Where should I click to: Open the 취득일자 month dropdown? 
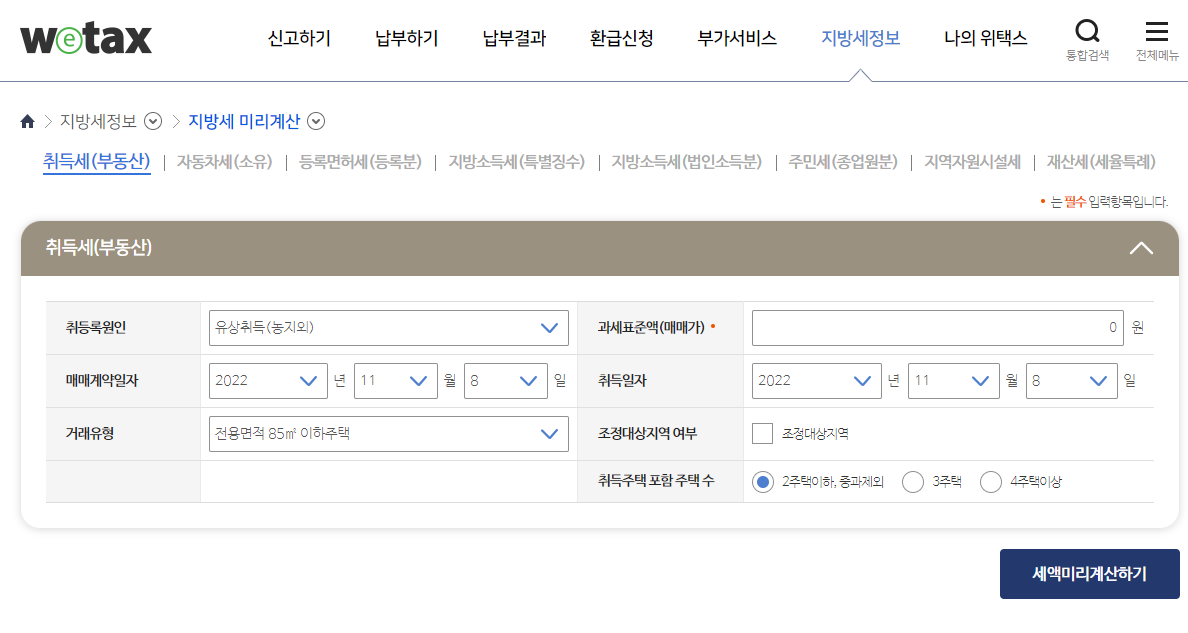pos(954,380)
